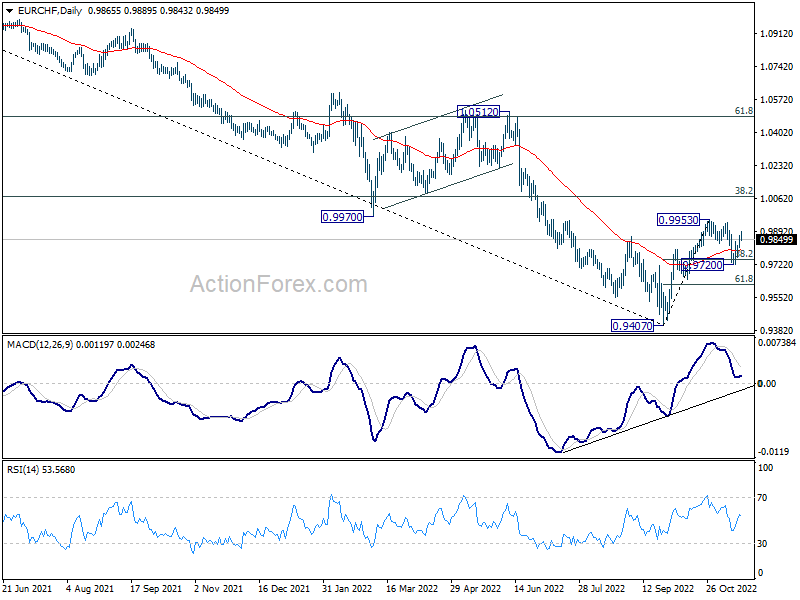800x600 pixels.
Task: Click the MACD zero level 0.00 label
Action: click(767, 384)
